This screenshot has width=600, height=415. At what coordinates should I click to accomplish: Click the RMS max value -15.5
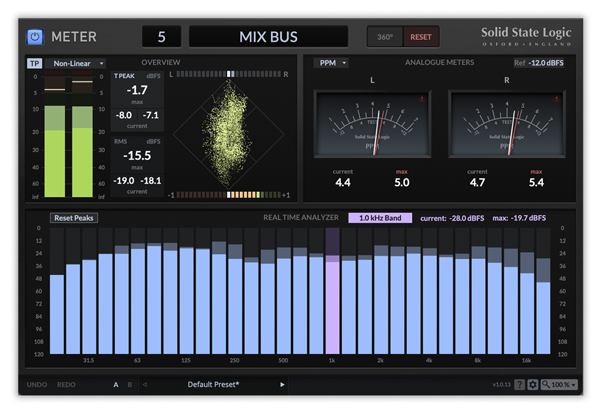(137, 156)
